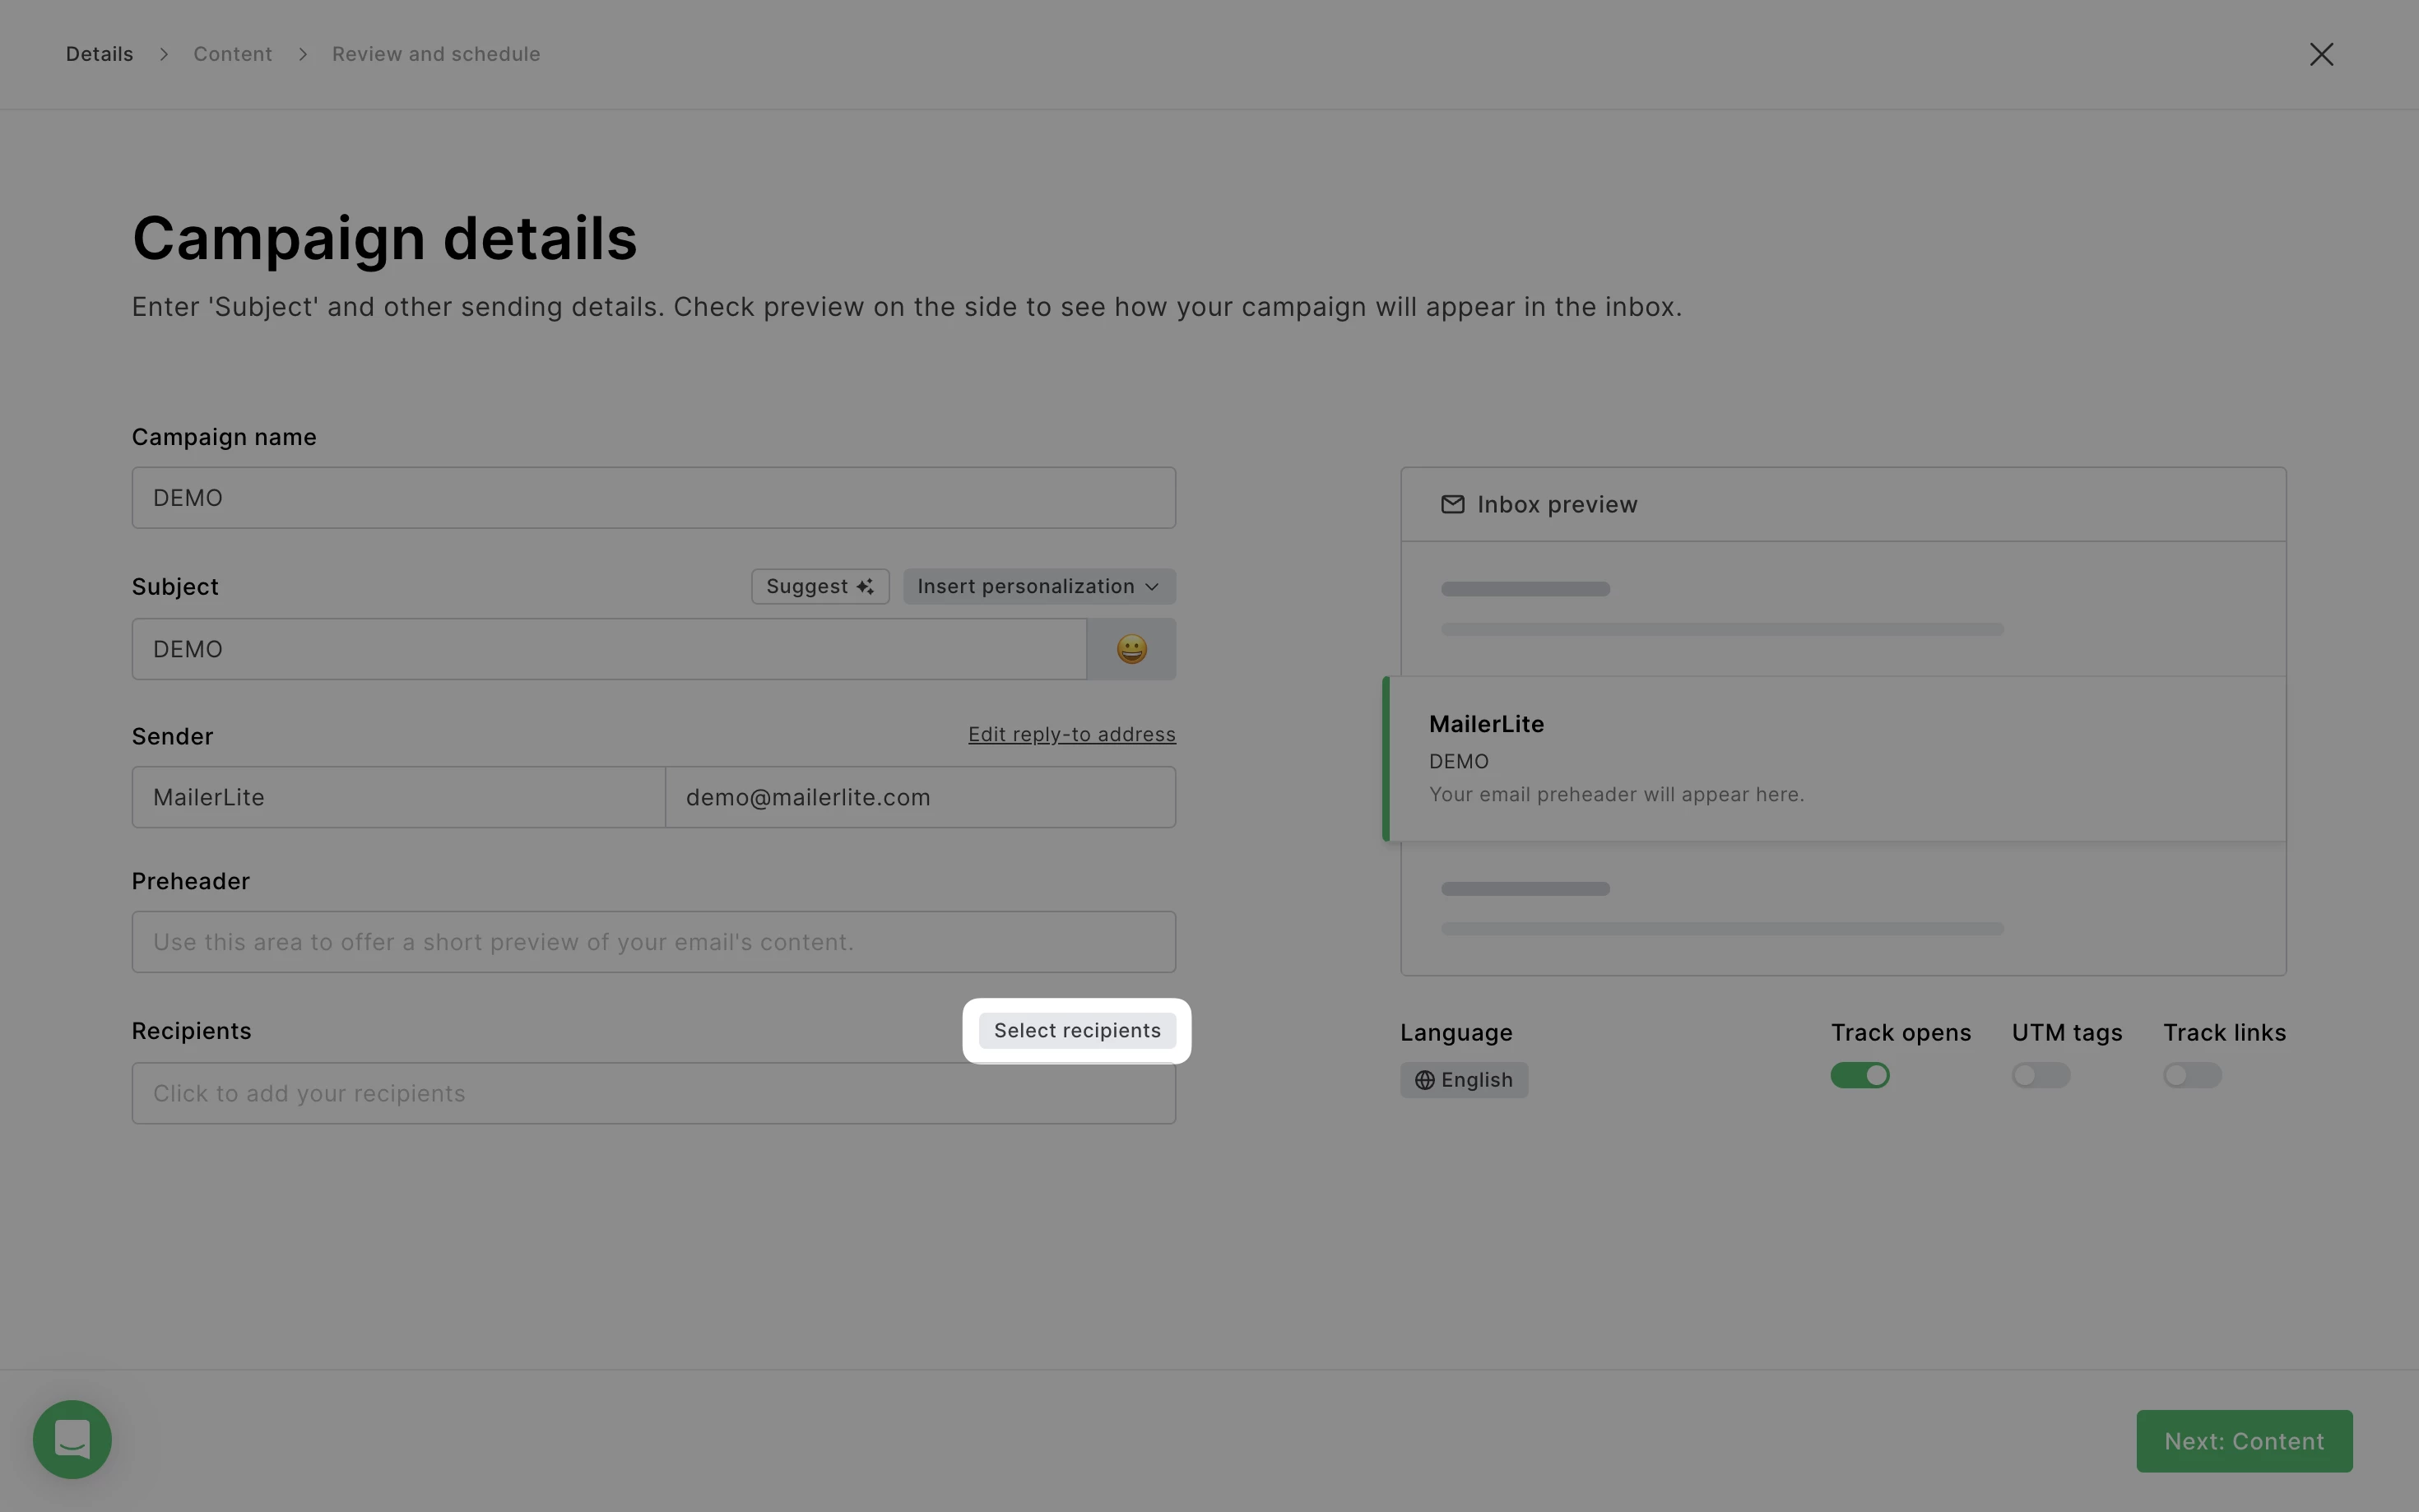The height and width of the screenshot is (1512, 2419).
Task: Click the Next: Content button
Action: [2243, 1441]
